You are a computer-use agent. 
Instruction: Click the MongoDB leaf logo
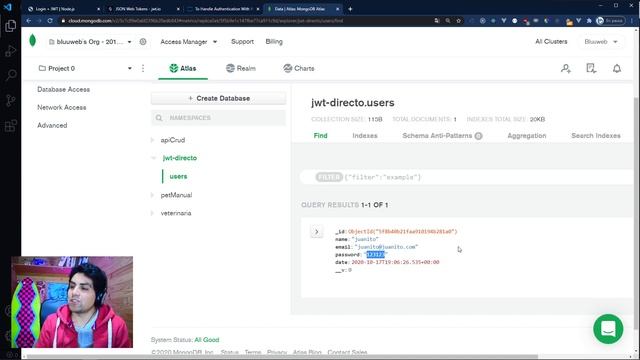point(33,41)
